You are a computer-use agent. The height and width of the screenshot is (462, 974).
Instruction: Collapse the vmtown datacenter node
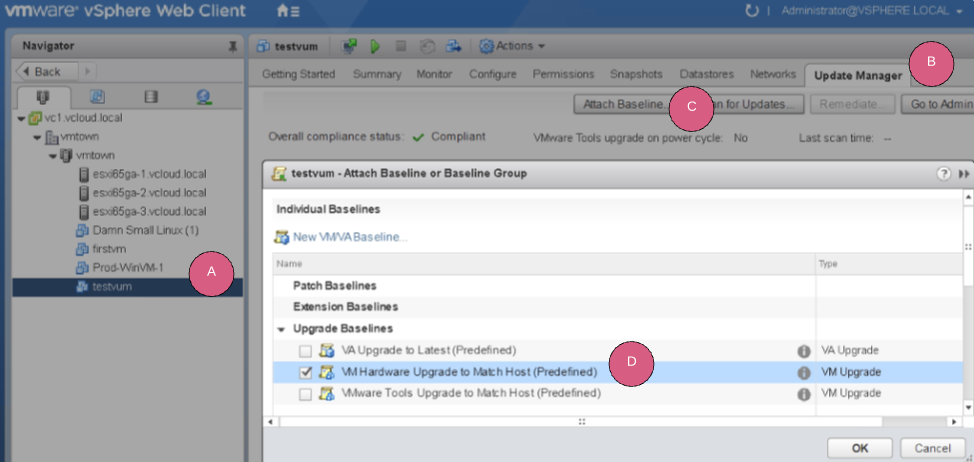click(37, 137)
